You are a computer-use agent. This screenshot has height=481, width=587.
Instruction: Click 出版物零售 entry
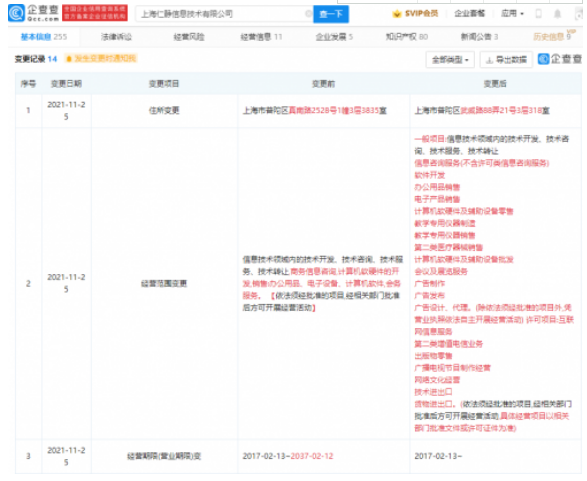[434, 356]
